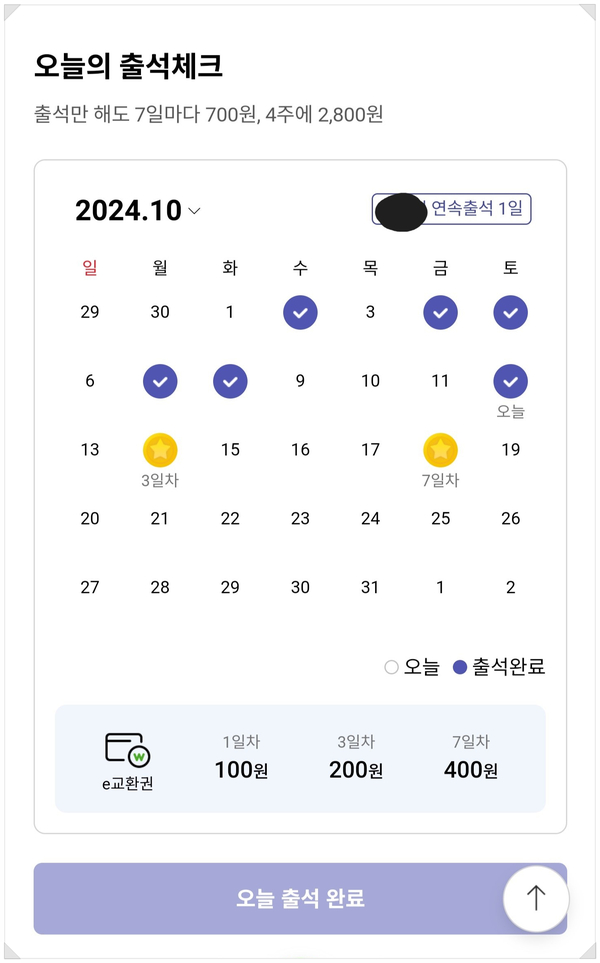Click the checkmark on Friday October 4
This screenshot has width=600, height=963.
click(440, 312)
